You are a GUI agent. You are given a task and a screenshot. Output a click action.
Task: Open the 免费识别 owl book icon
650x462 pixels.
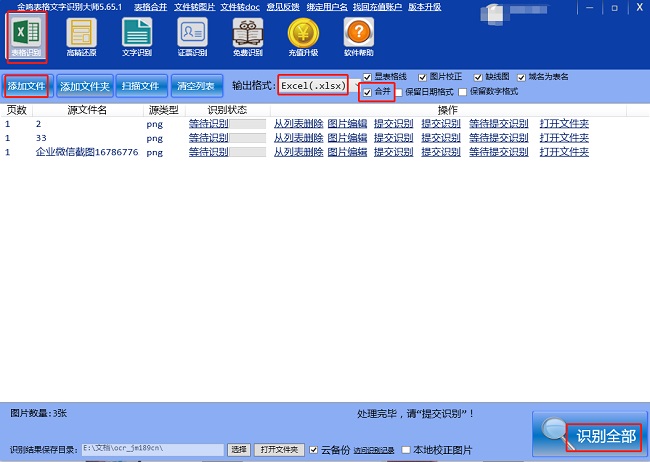(x=248, y=37)
